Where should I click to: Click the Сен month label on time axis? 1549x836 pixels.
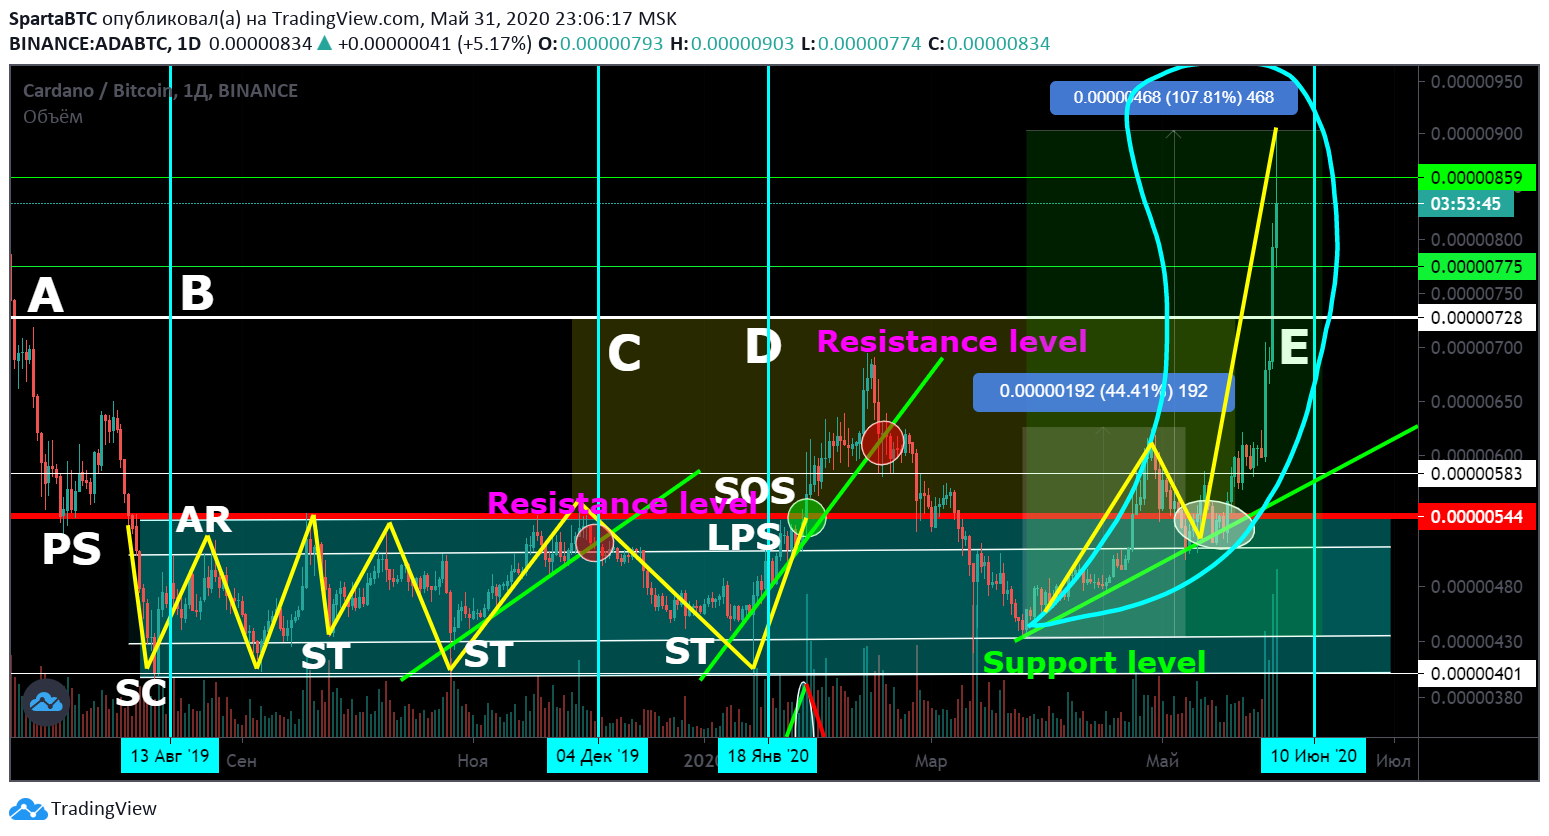(x=241, y=761)
